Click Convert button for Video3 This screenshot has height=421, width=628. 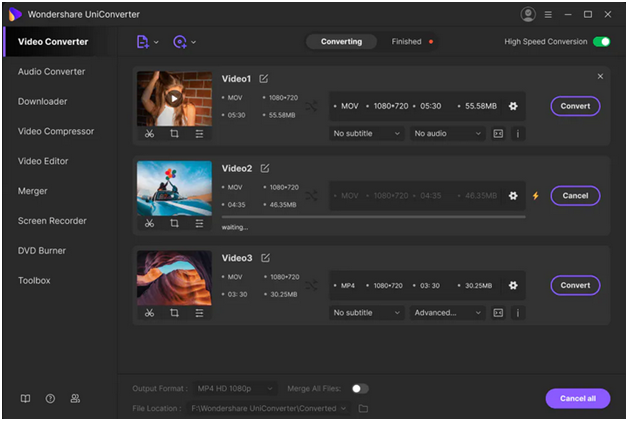tap(575, 286)
